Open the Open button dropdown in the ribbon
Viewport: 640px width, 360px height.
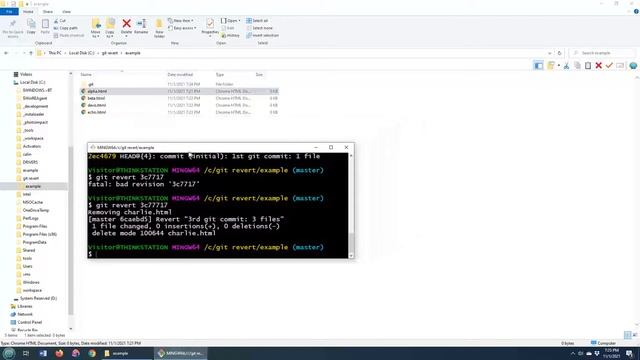pos(239,21)
